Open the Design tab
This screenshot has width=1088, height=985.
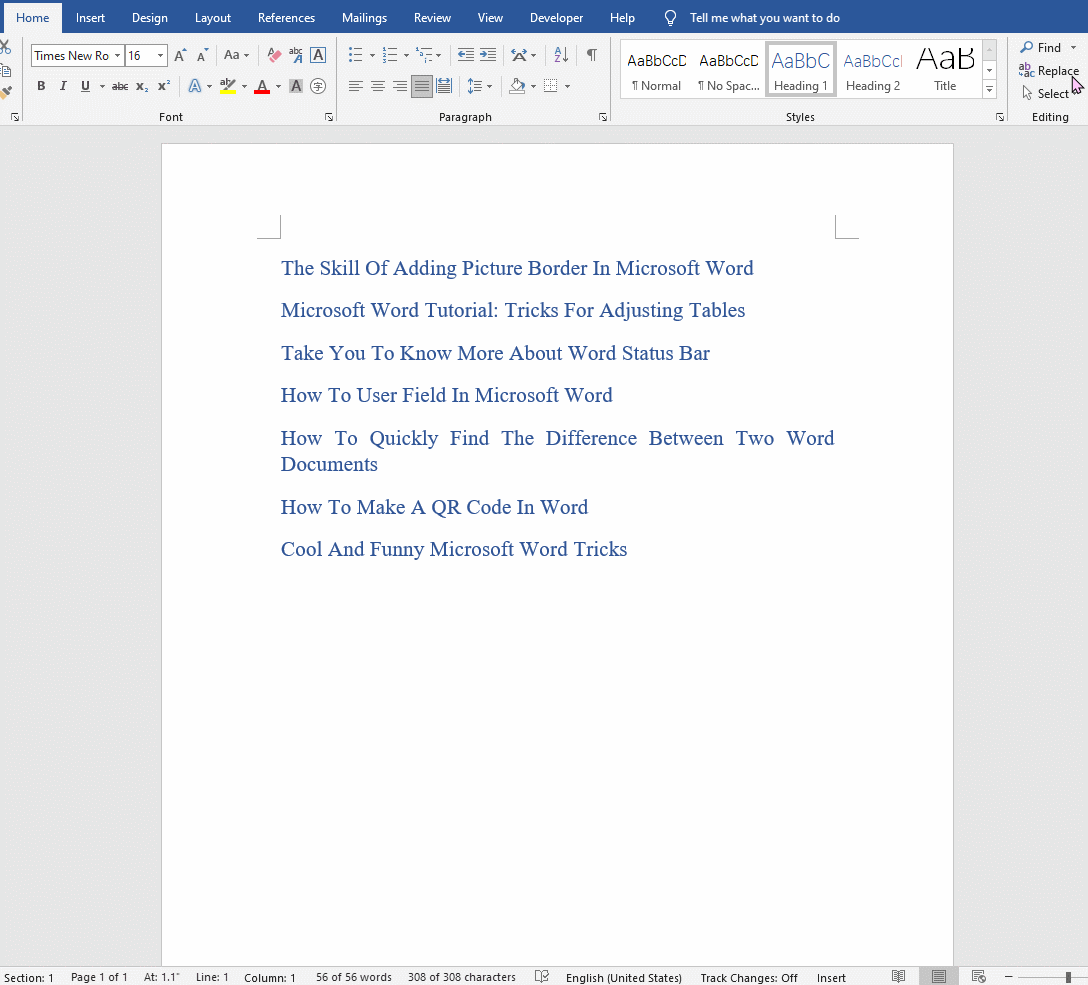[150, 17]
